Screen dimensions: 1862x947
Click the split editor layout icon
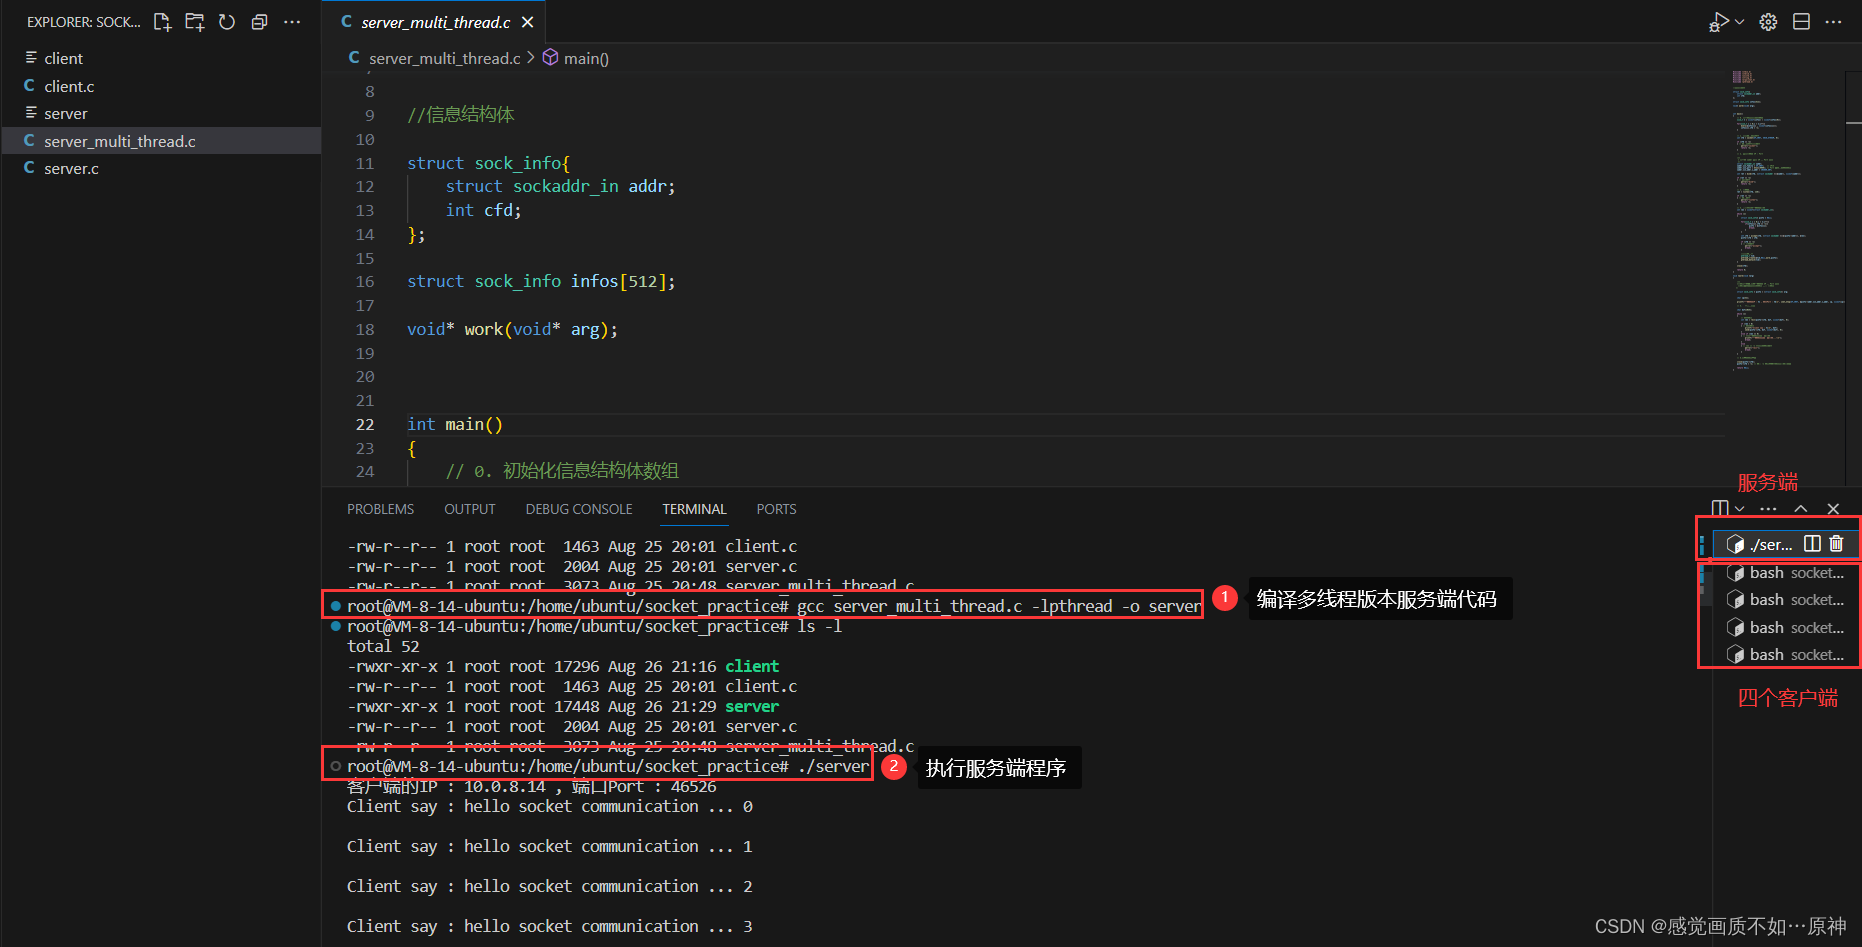coord(1801,22)
